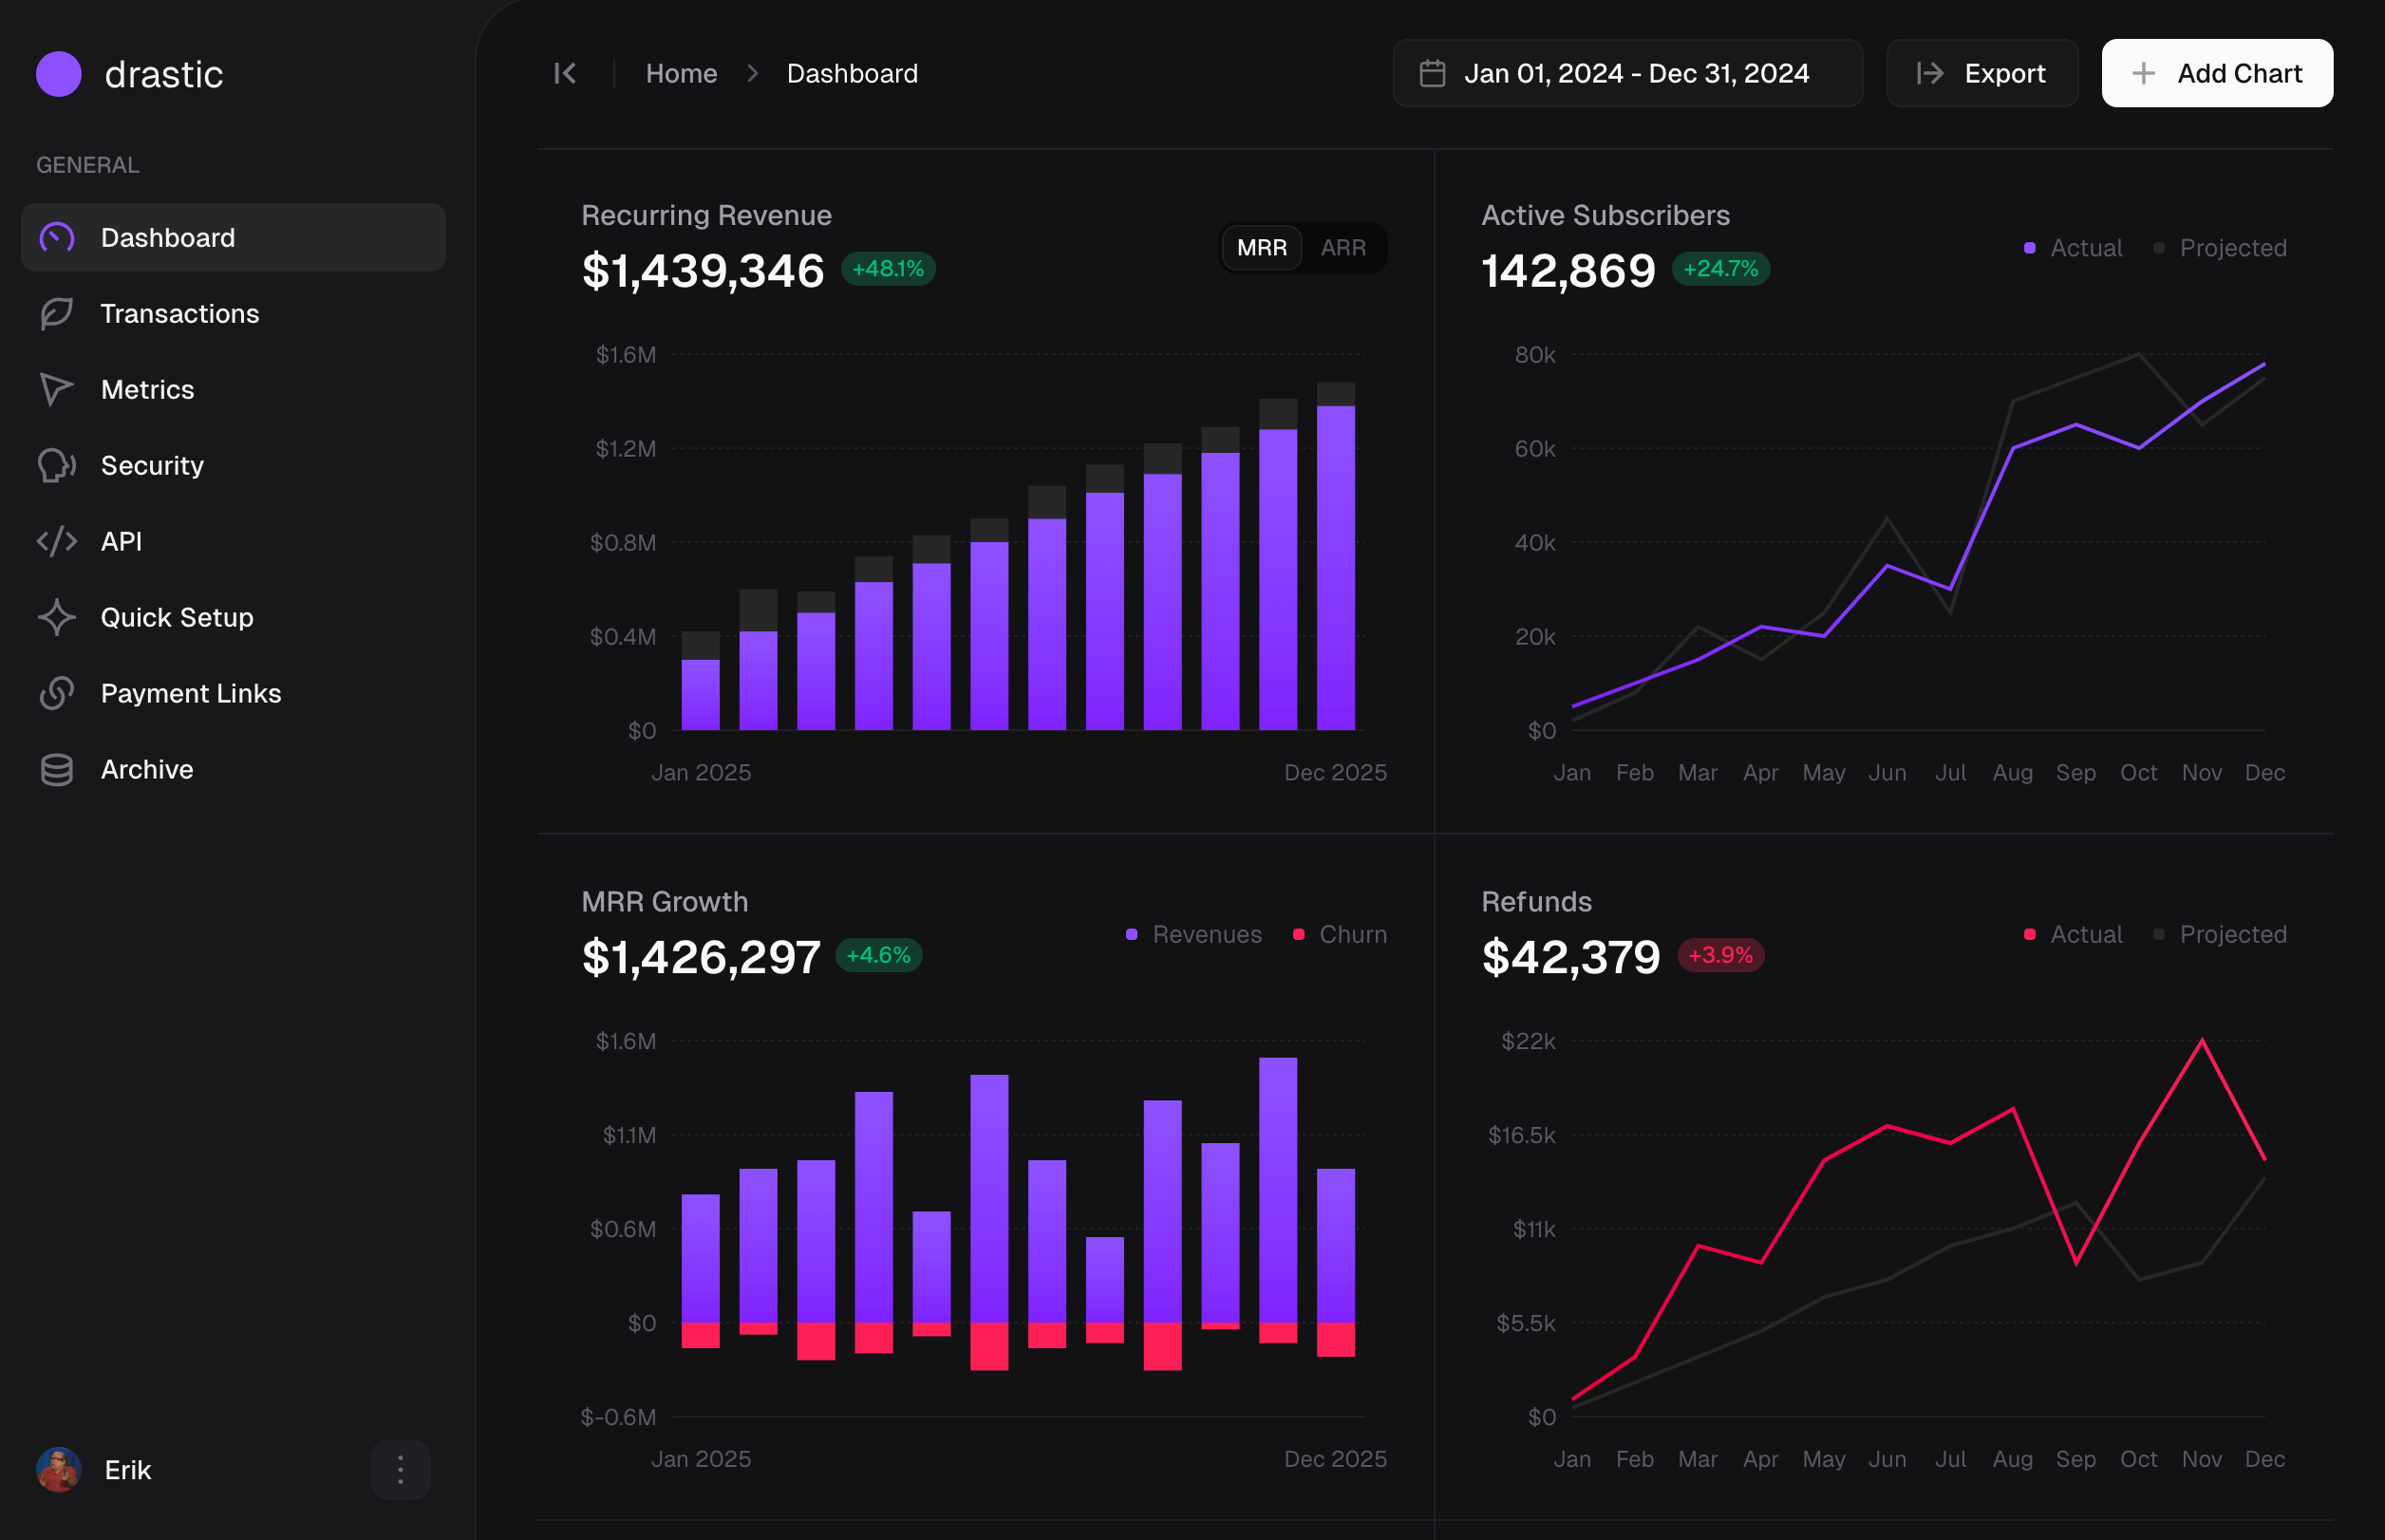
Task: Click the Quick Setup sparkle icon
Action: (x=57, y=618)
